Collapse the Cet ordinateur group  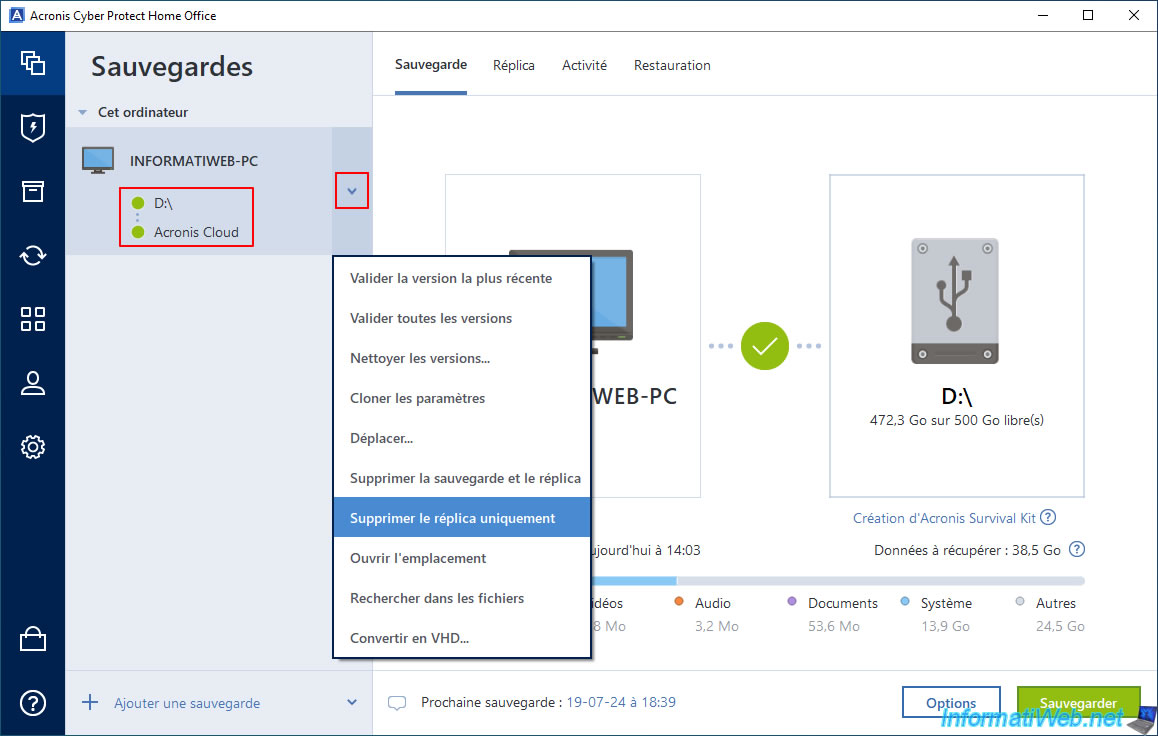(x=83, y=112)
